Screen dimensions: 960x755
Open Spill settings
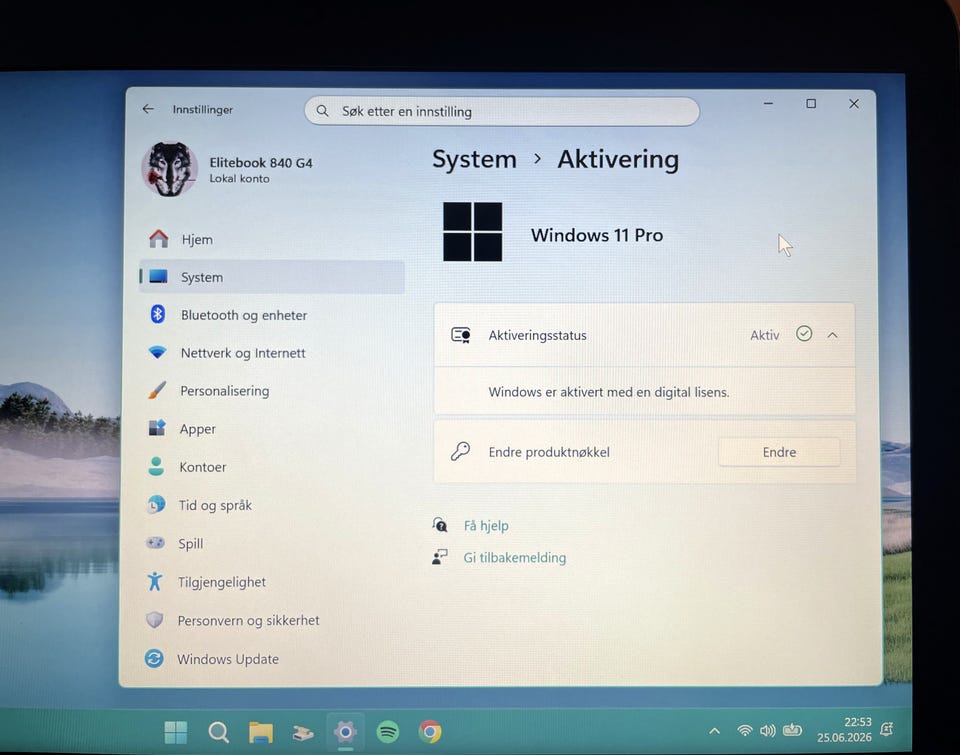pos(272,543)
